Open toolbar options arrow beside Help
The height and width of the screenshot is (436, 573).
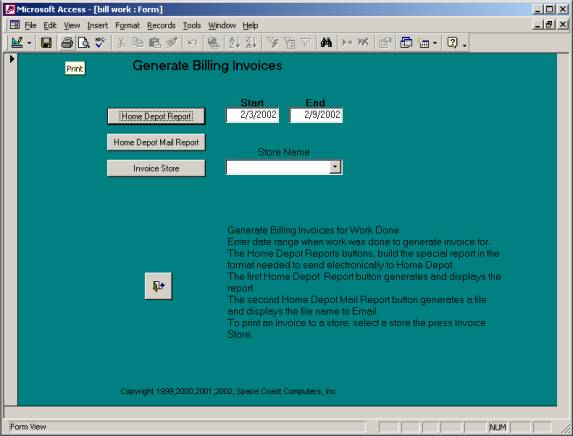pyautogui.click(x=464, y=45)
